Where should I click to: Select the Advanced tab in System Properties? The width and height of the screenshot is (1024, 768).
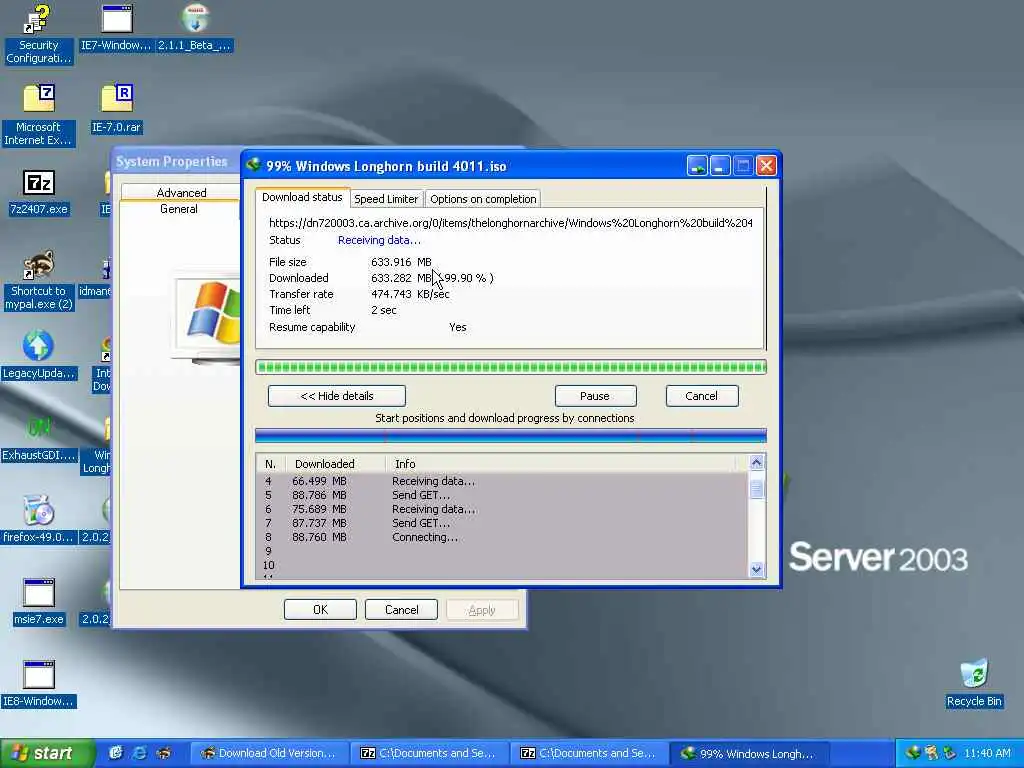point(181,192)
